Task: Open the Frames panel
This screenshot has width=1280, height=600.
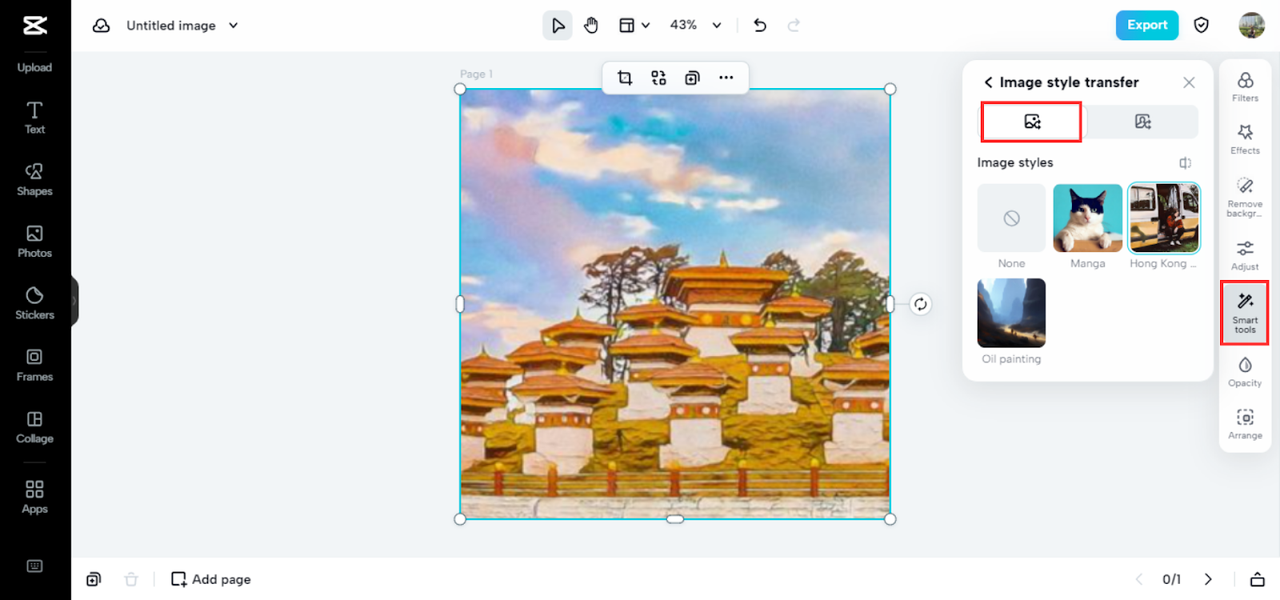Action: tap(35, 365)
